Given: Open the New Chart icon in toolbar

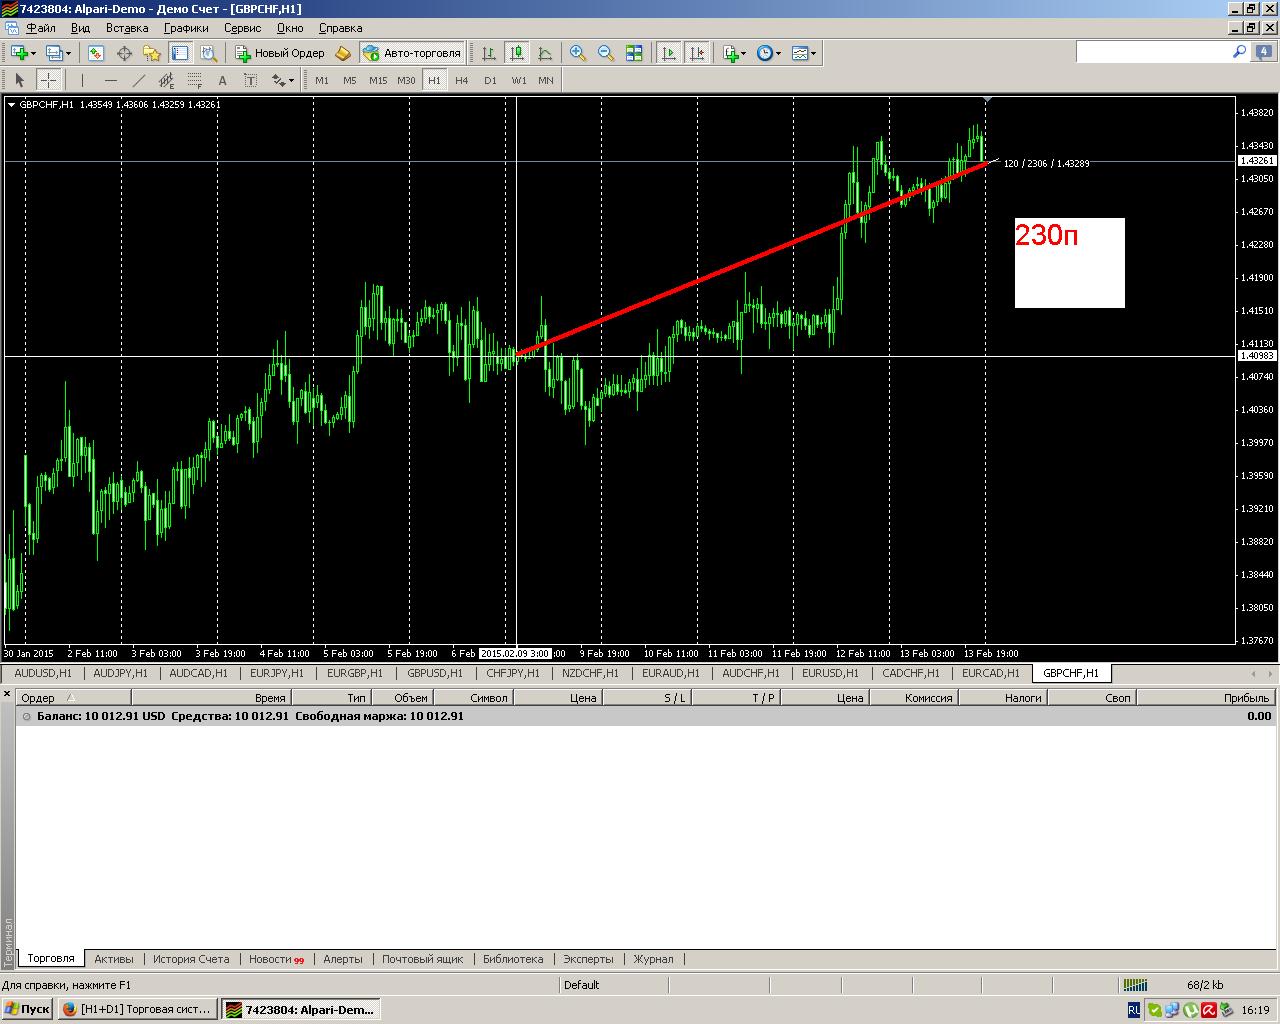Looking at the screenshot, I should (x=19, y=53).
